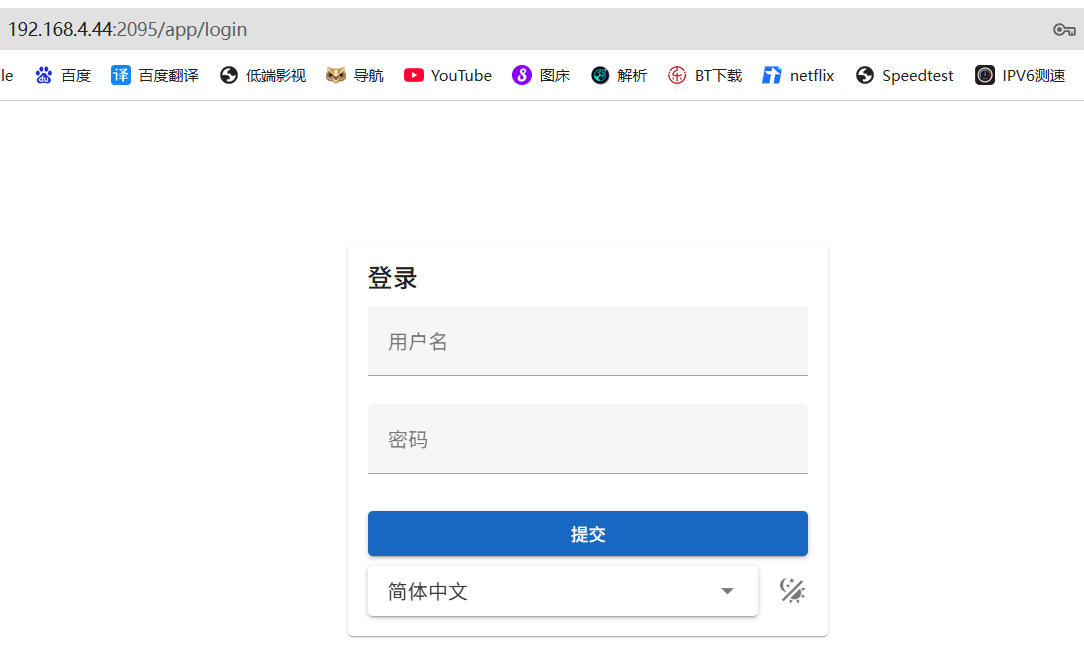The height and width of the screenshot is (655, 1084).
Task: Open the 低端影视 bookmark
Action: click(263, 76)
